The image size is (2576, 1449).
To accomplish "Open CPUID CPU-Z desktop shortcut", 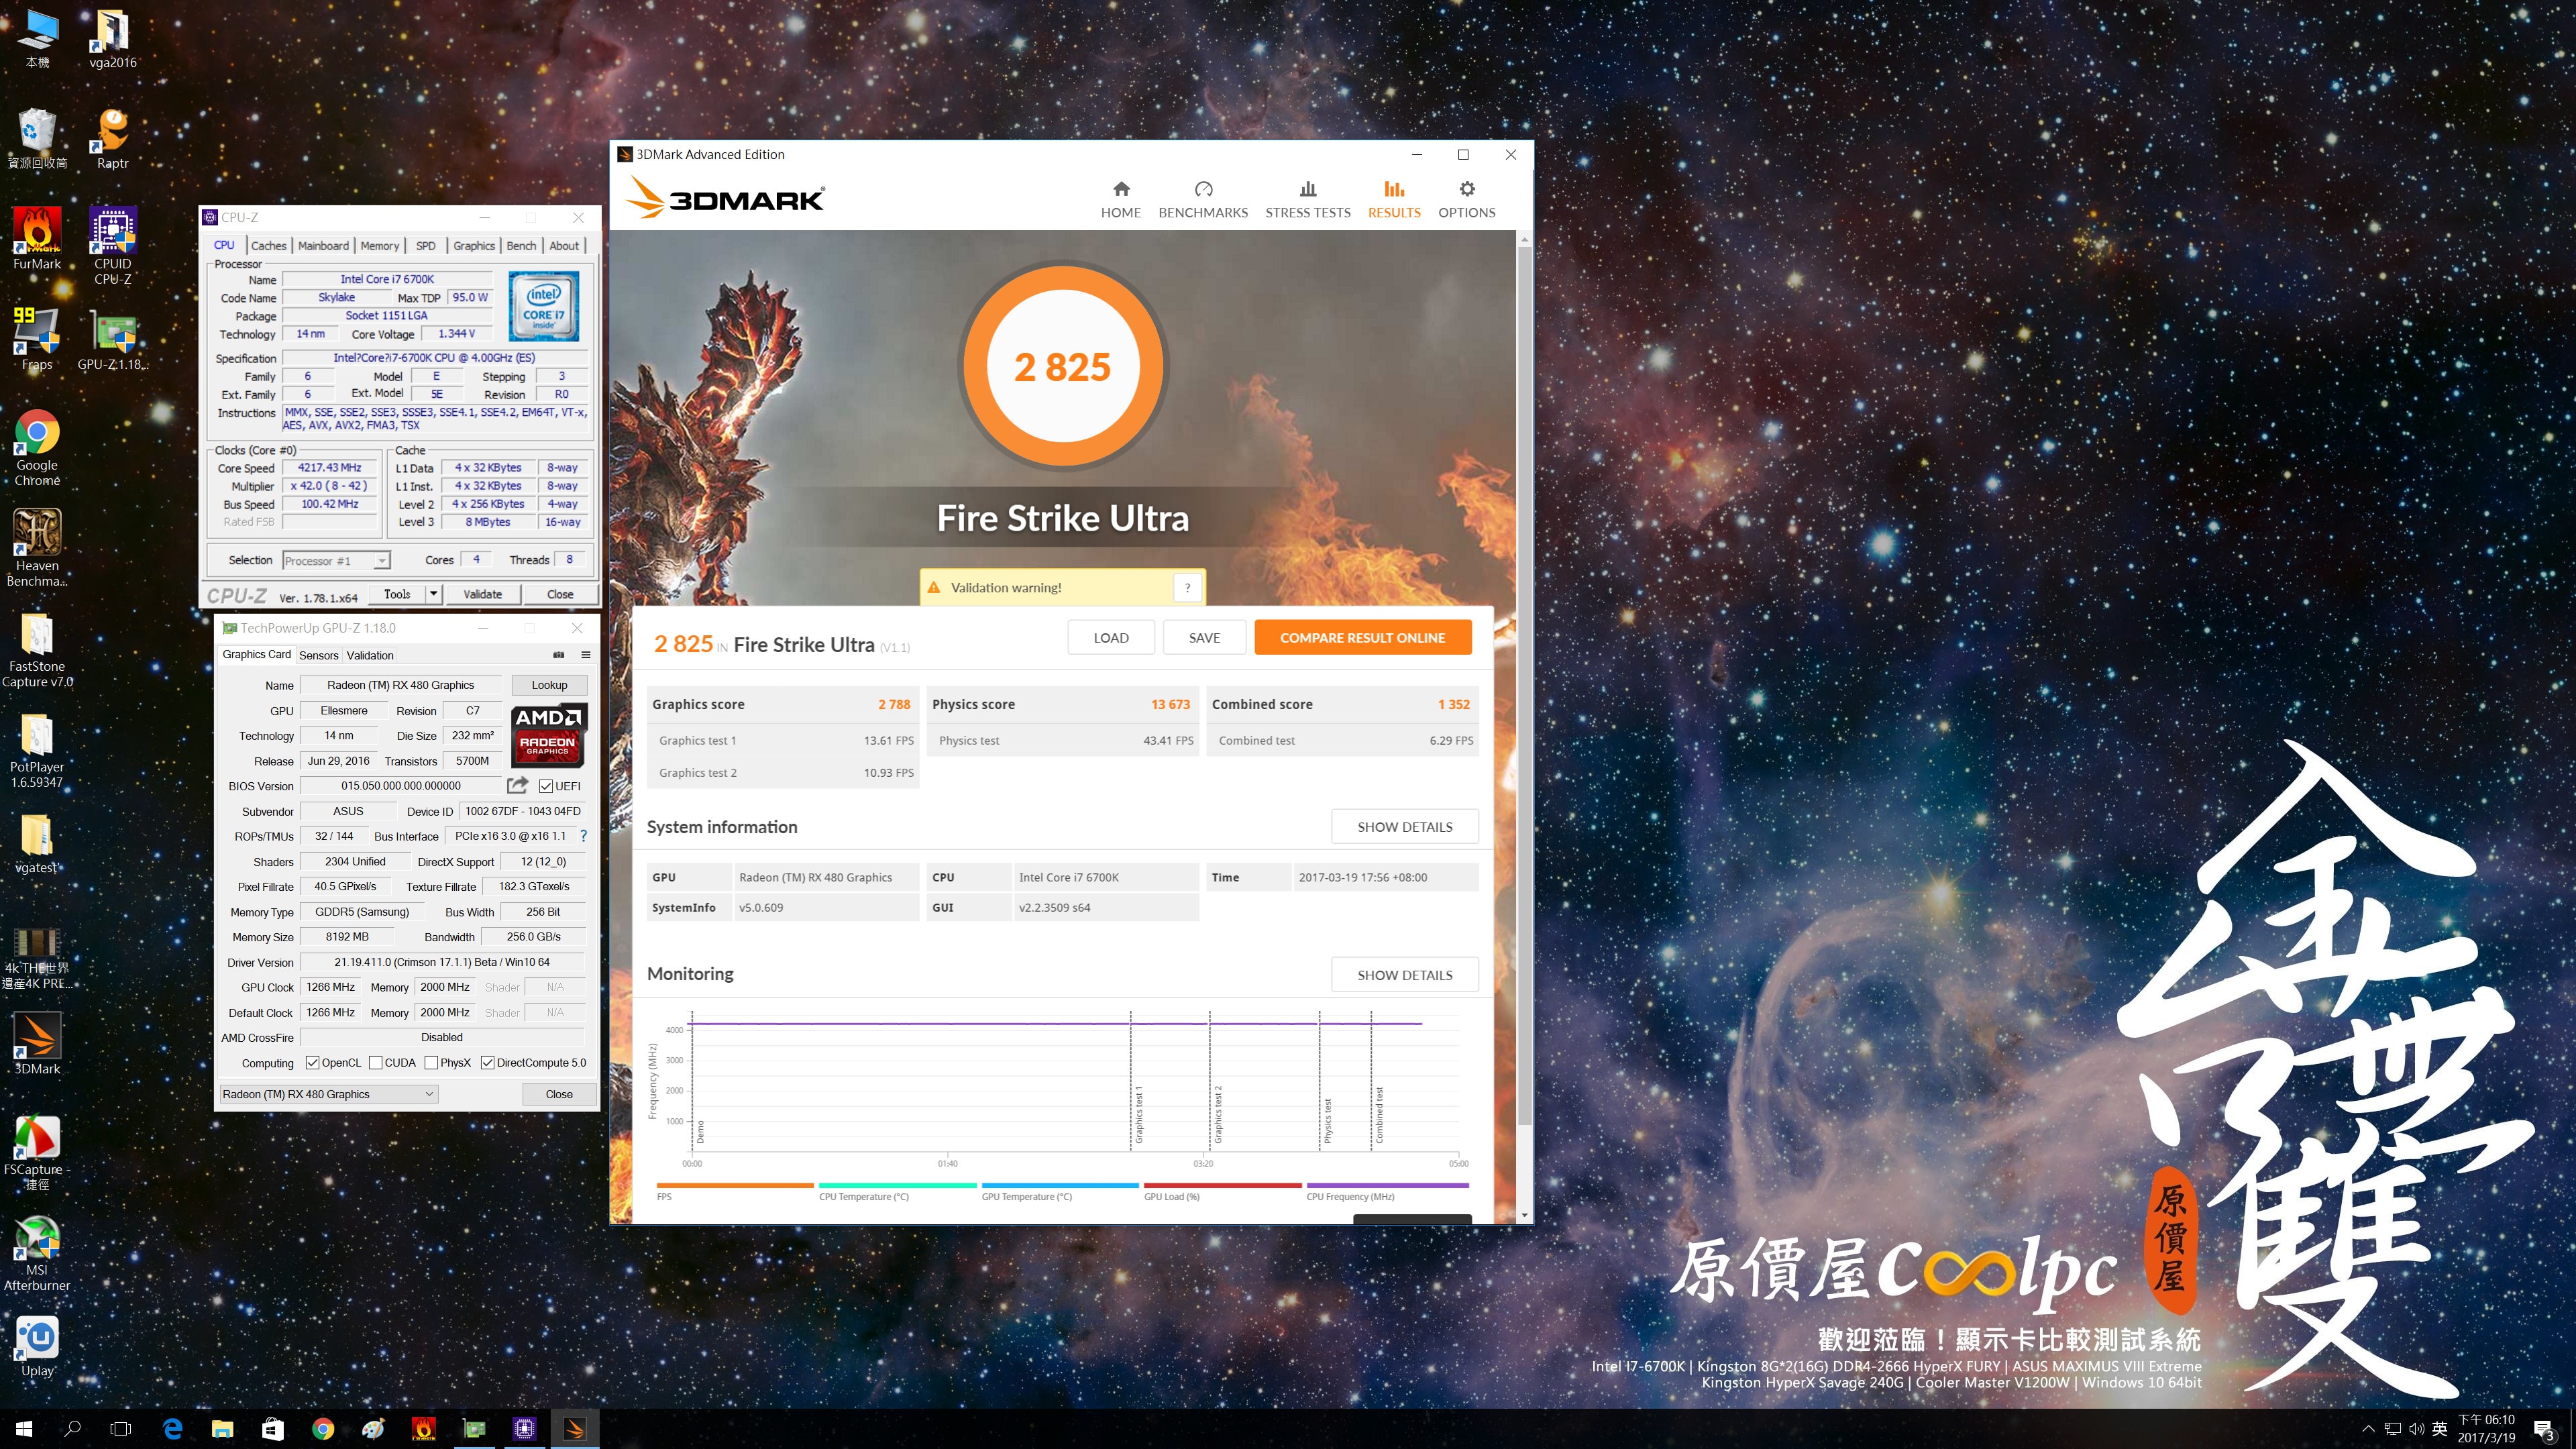I will pyautogui.click(x=113, y=246).
